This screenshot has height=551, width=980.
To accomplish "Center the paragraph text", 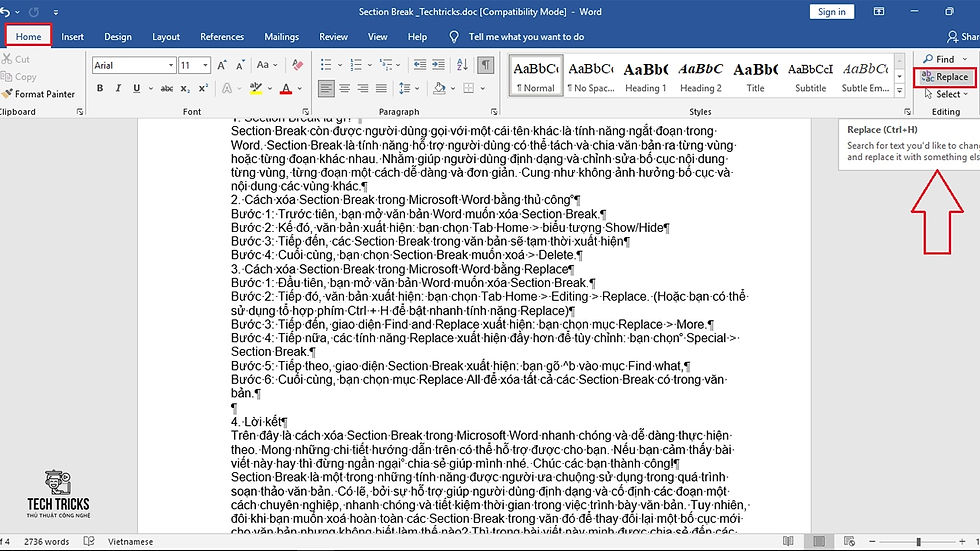I will pyautogui.click(x=344, y=89).
